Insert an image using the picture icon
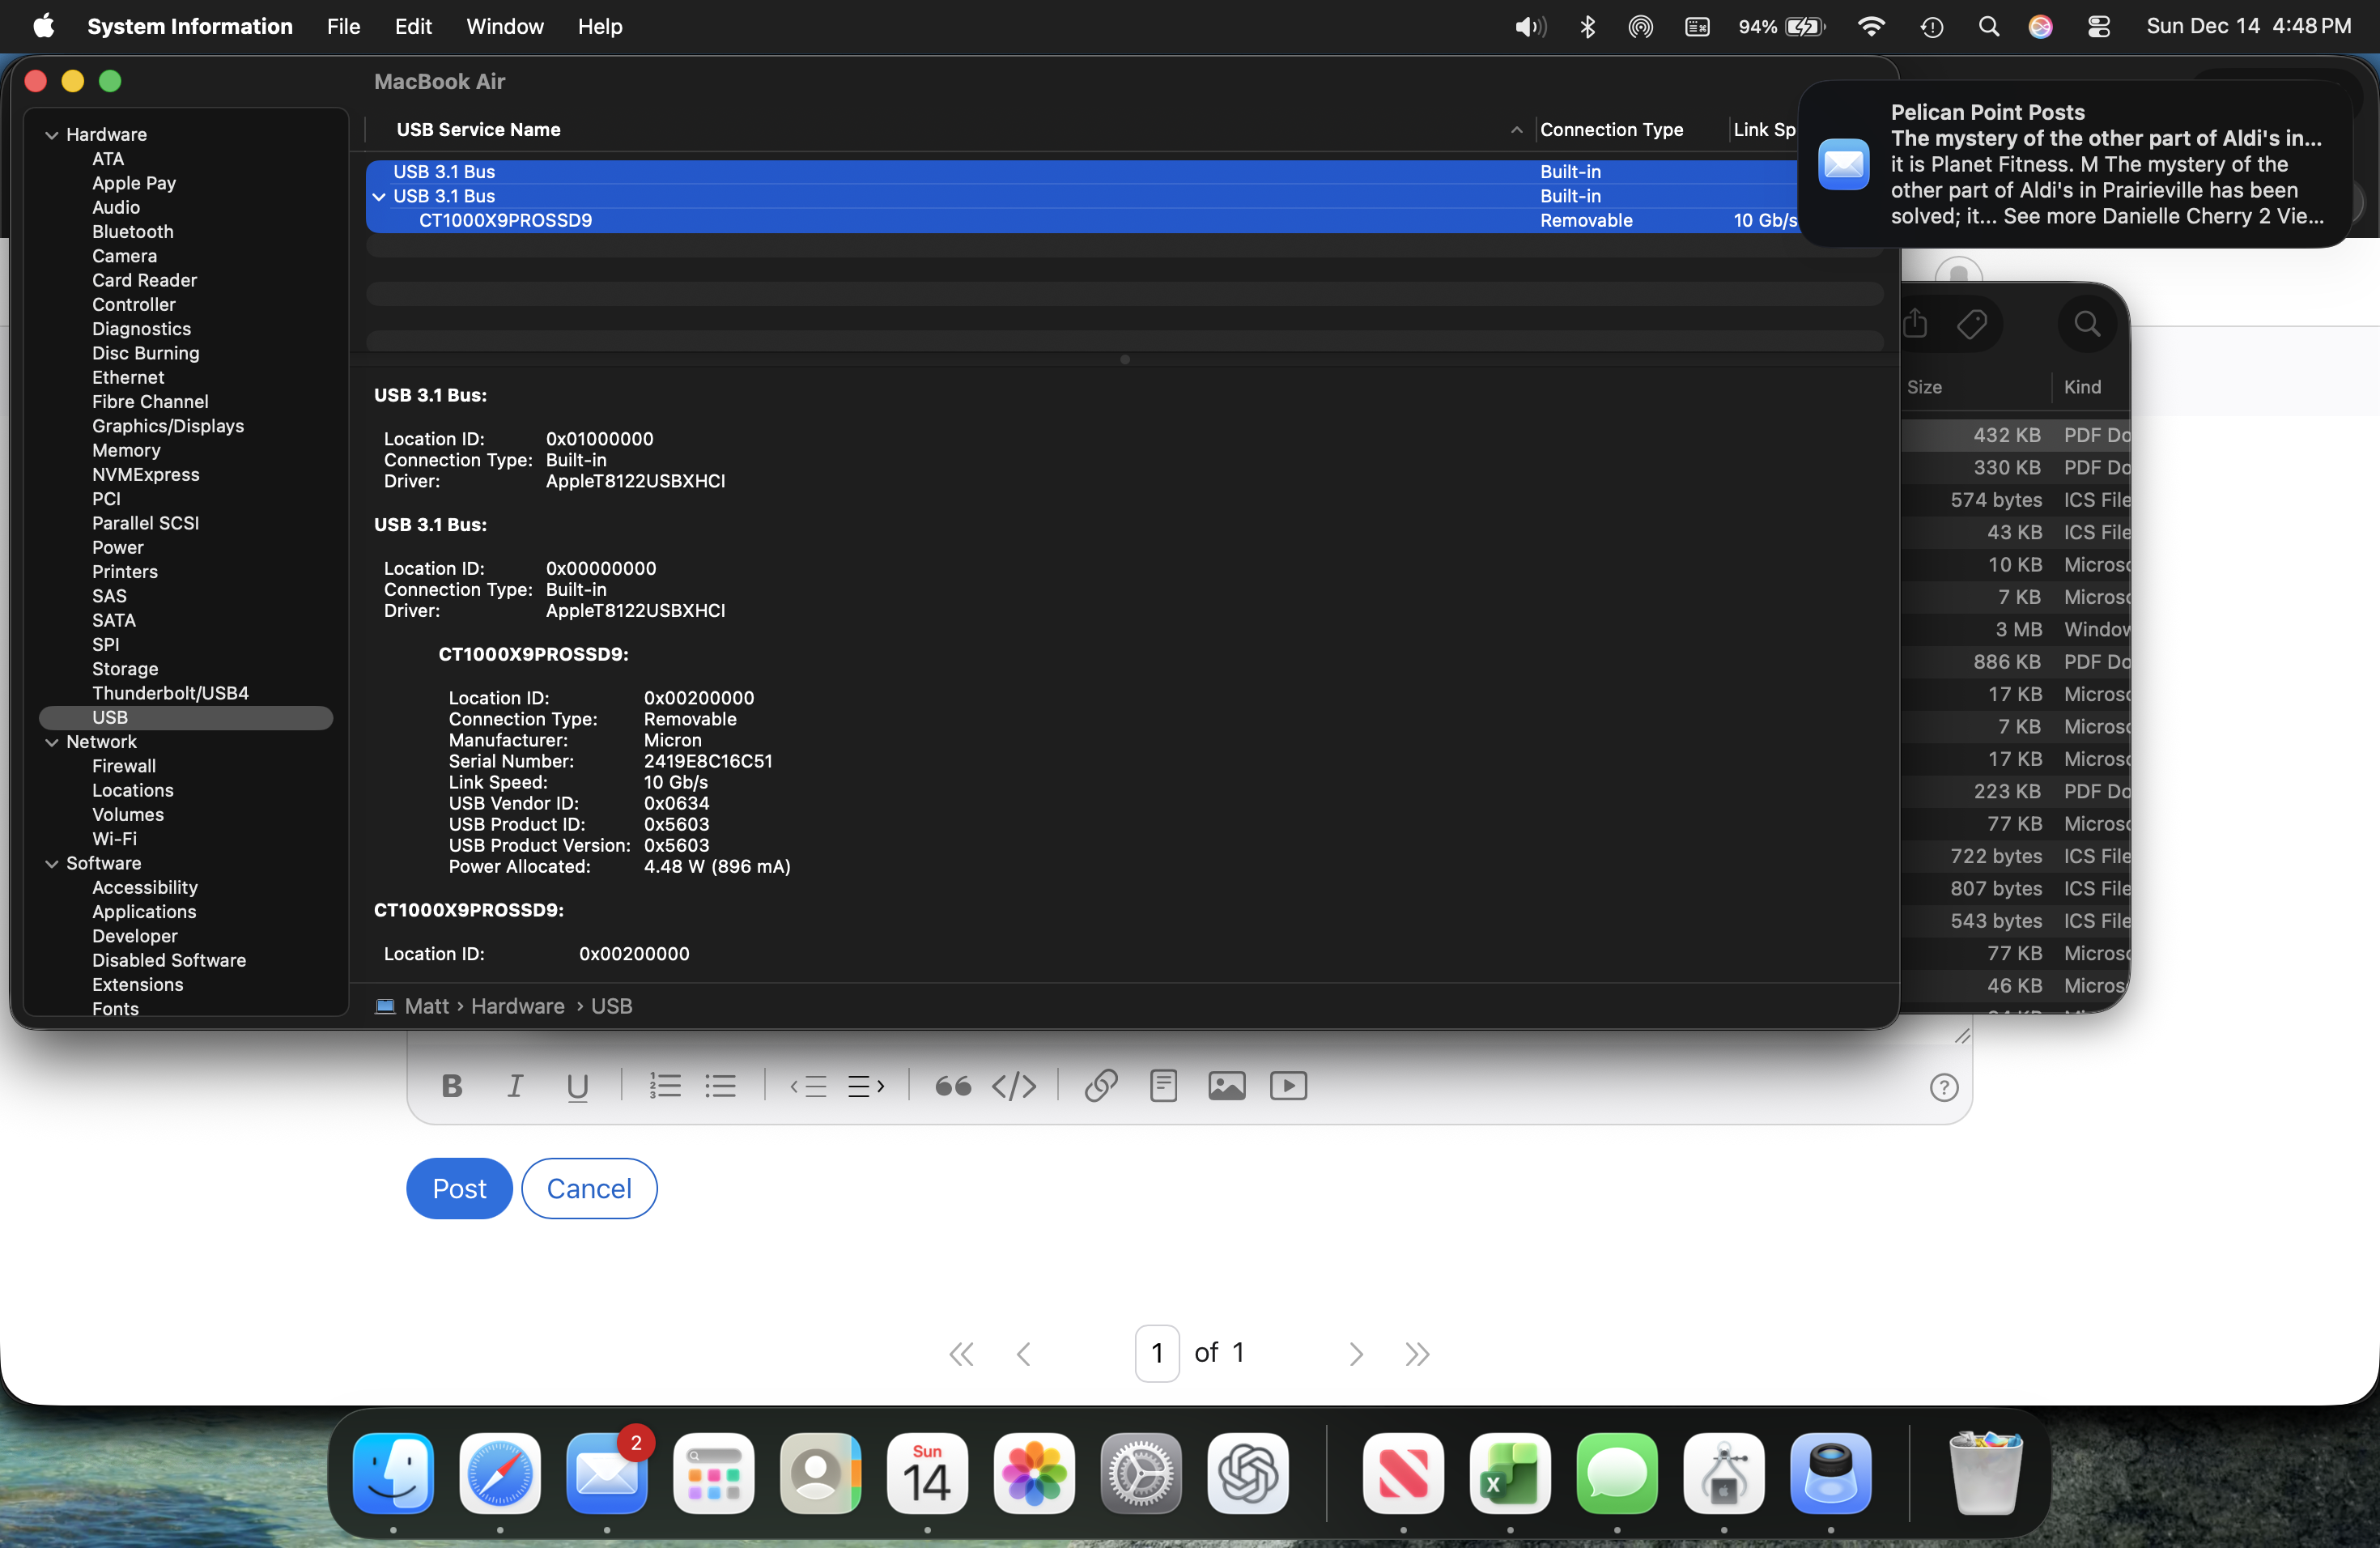This screenshot has height=1548, width=2380. point(1226,1086)
